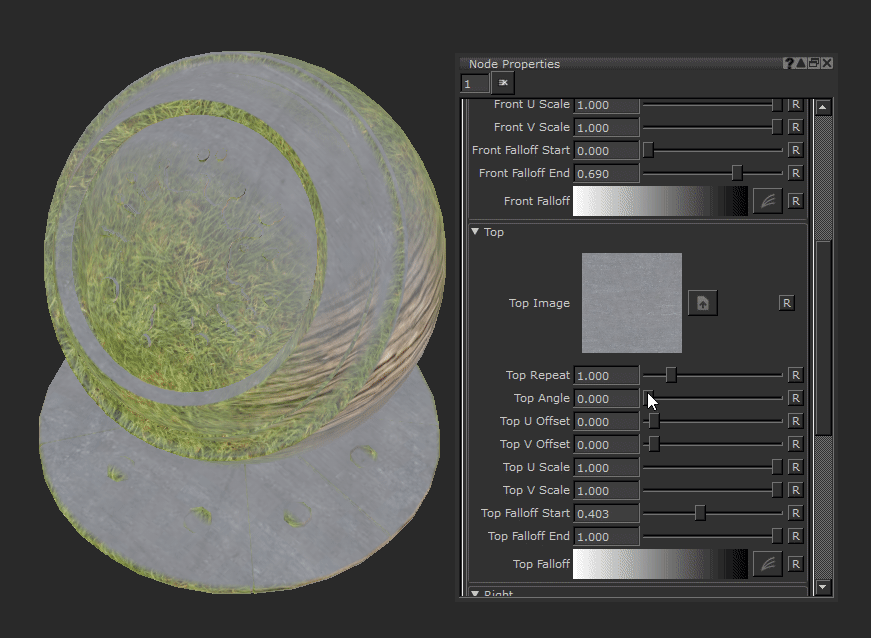The width and height of the screenshot is (871, 638).
Task: Click the icon button next to the 1 field
Action: click(503, 83)
